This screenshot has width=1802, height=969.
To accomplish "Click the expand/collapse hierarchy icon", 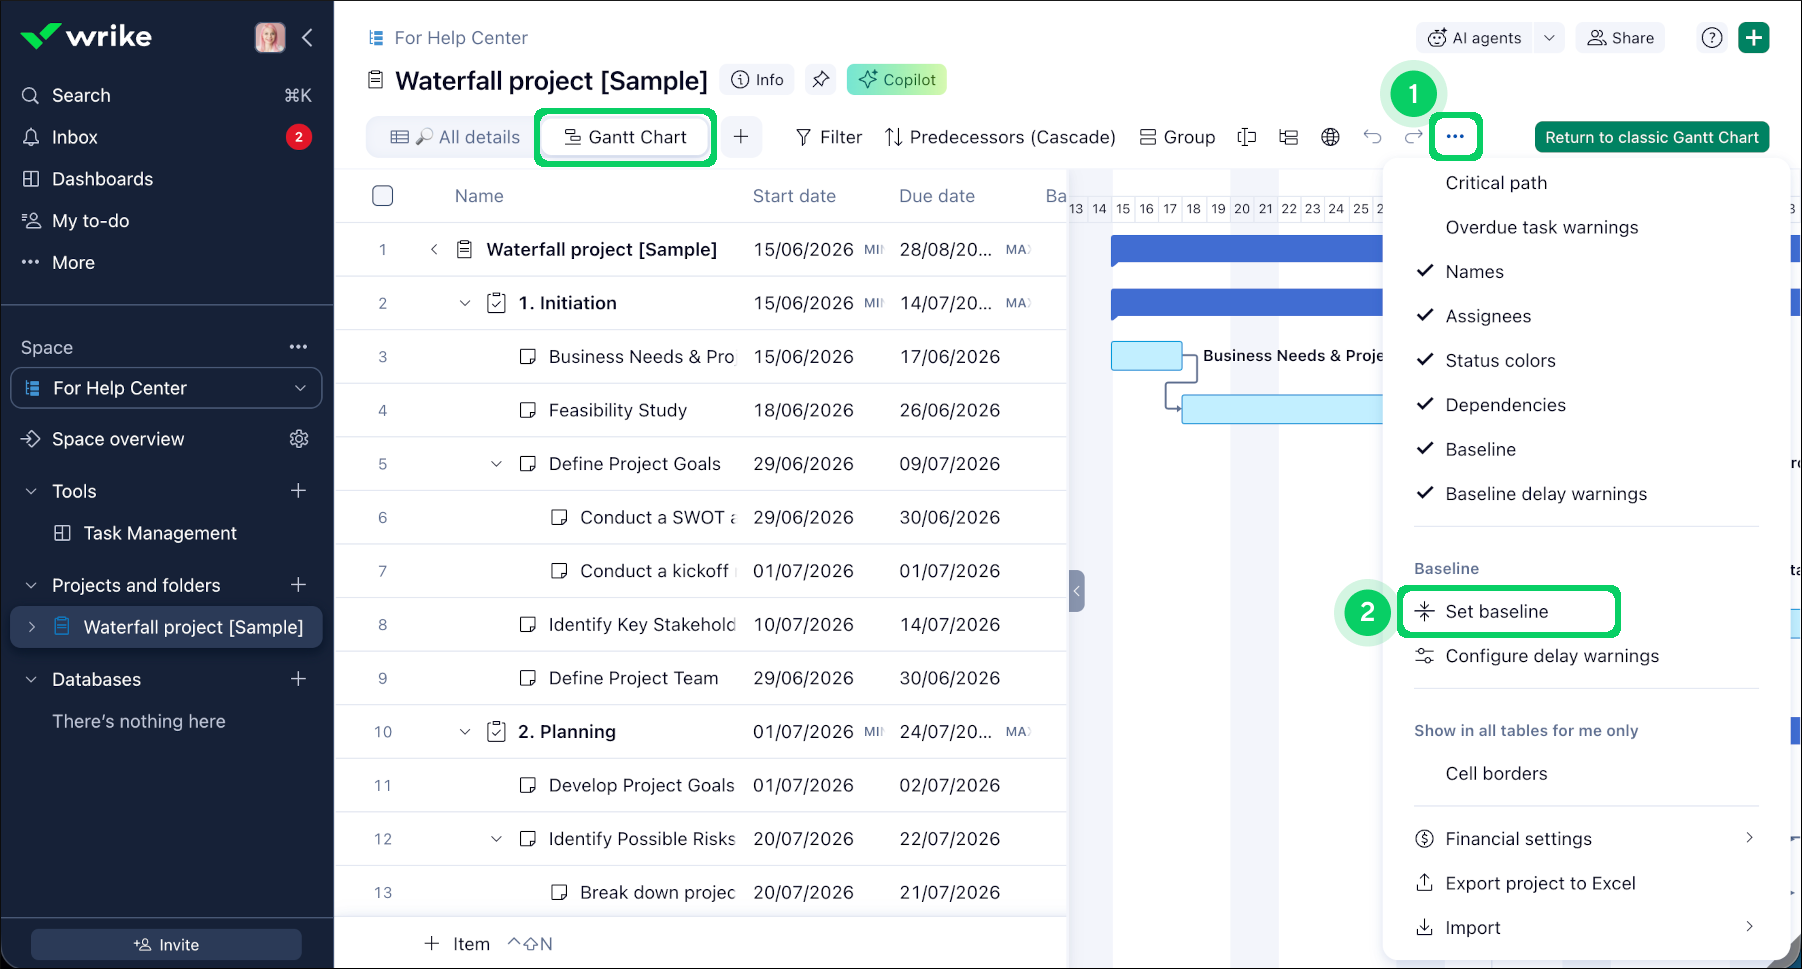I will [x=1289, y=137].
